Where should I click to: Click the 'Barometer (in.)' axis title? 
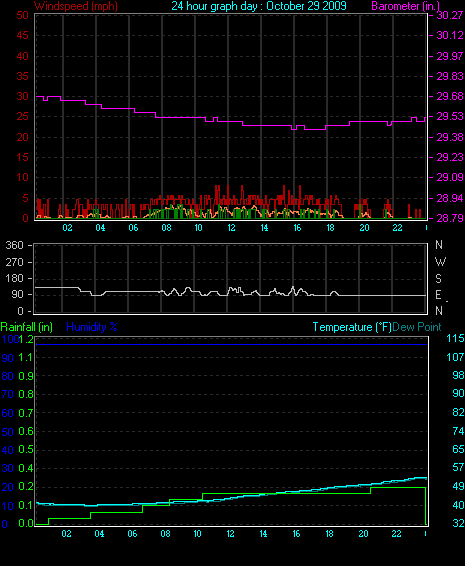pyautogui.click(x=405, y=6)
